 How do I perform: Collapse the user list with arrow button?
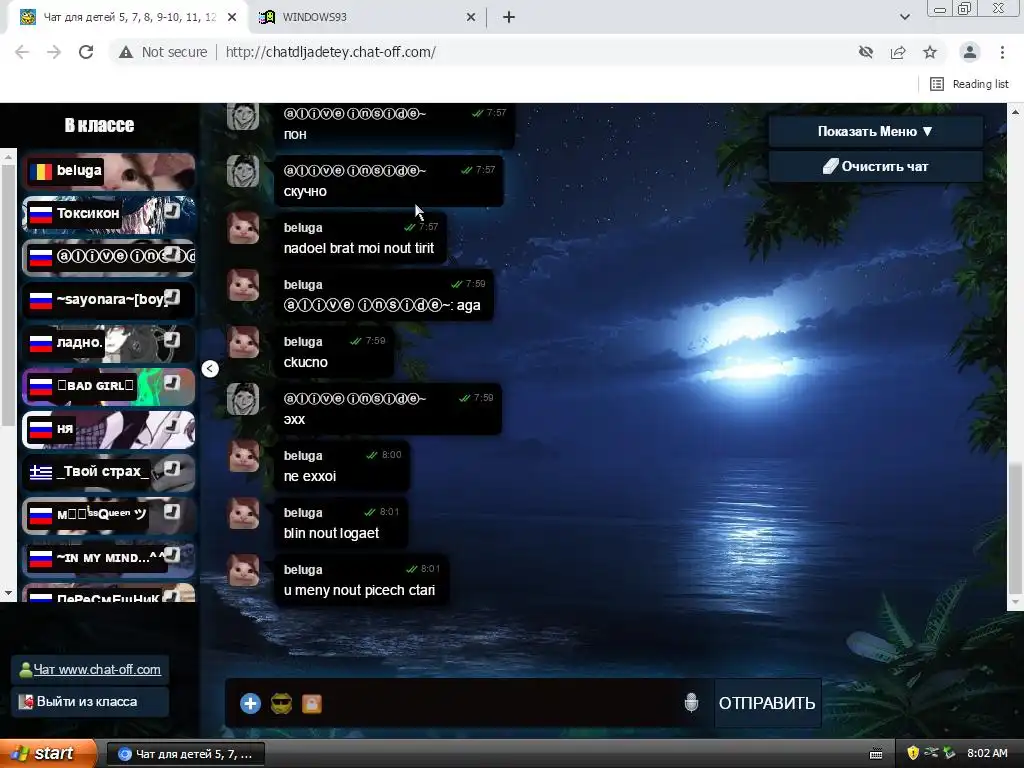tap(210, 368)
